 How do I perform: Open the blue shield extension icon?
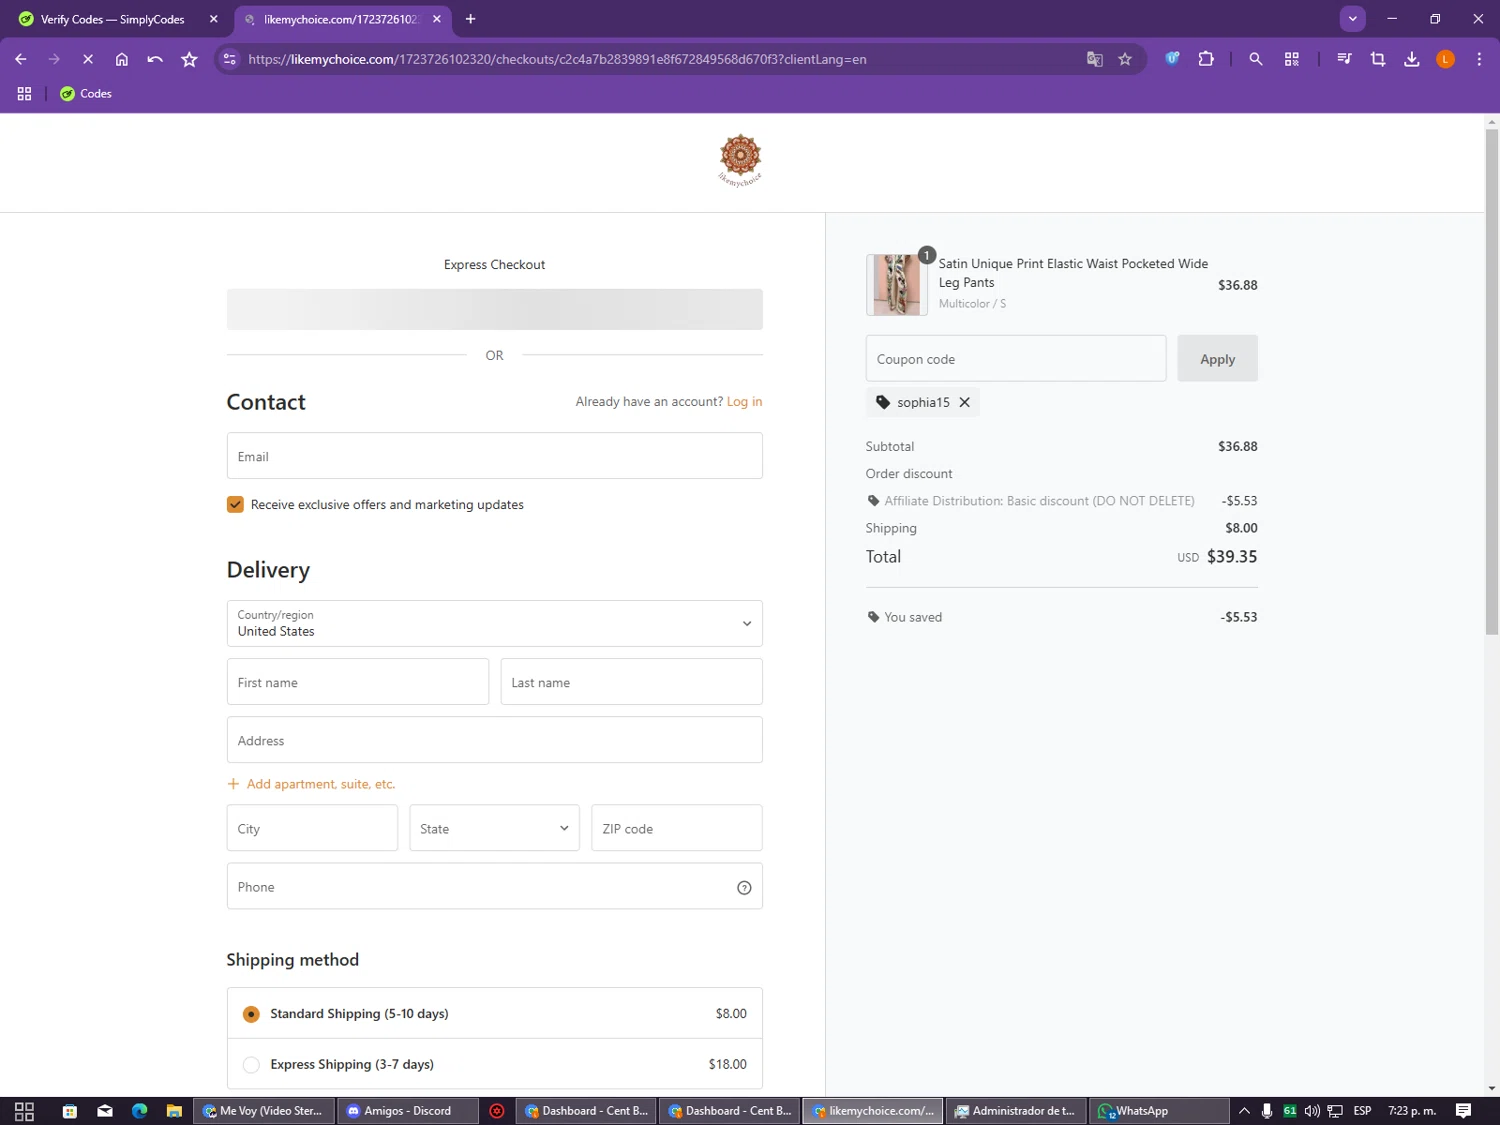tap(1172, 59)
